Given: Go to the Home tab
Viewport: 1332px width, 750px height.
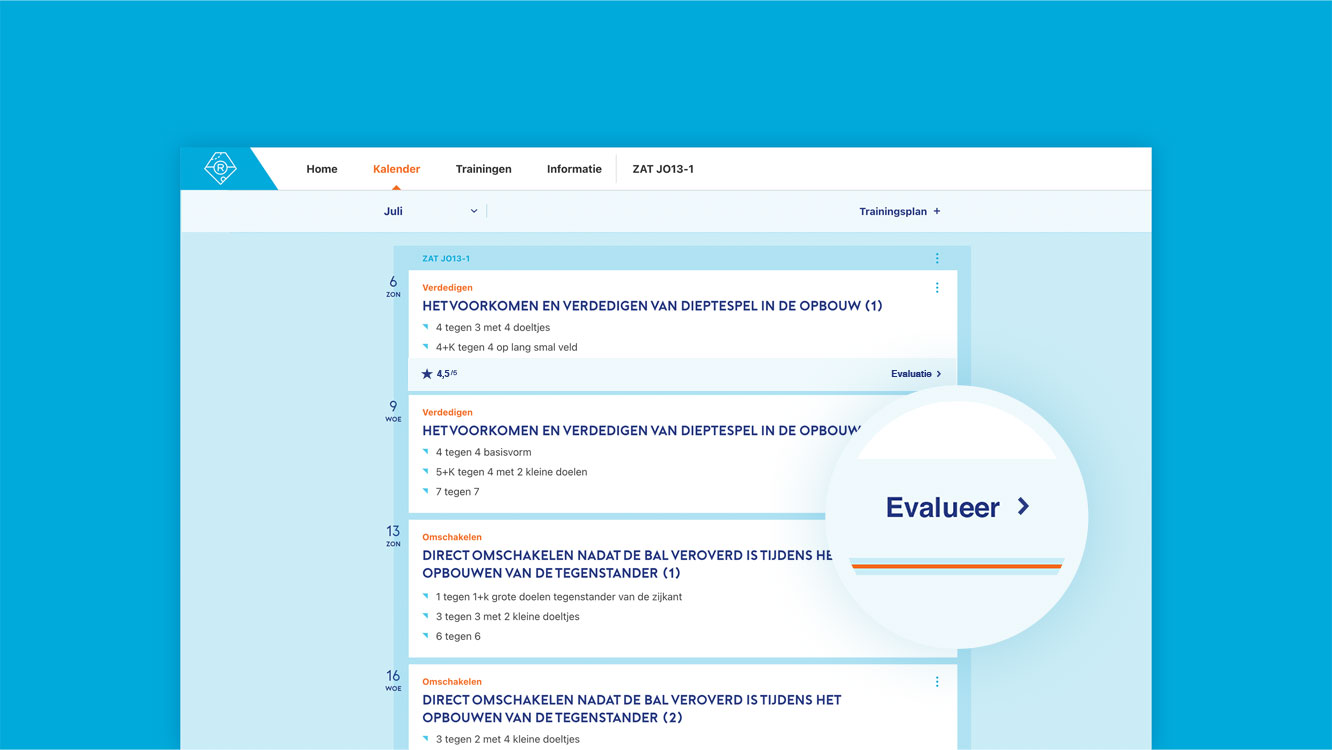Looking at the screenshot, I should point(322,169).
